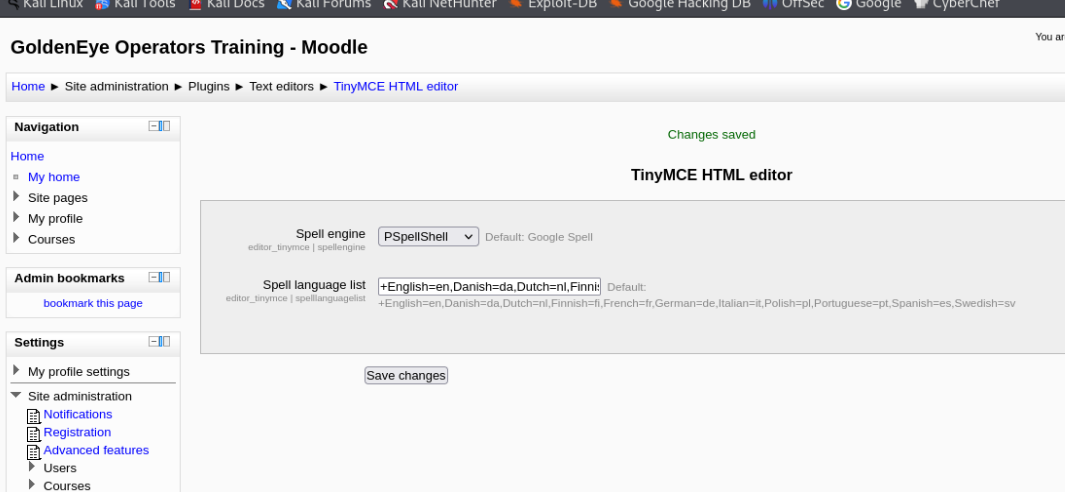The width and height of the screenshot is (1065, 492).
Task: Dock the Admin bookmarks block
Action: click(165, 277)
